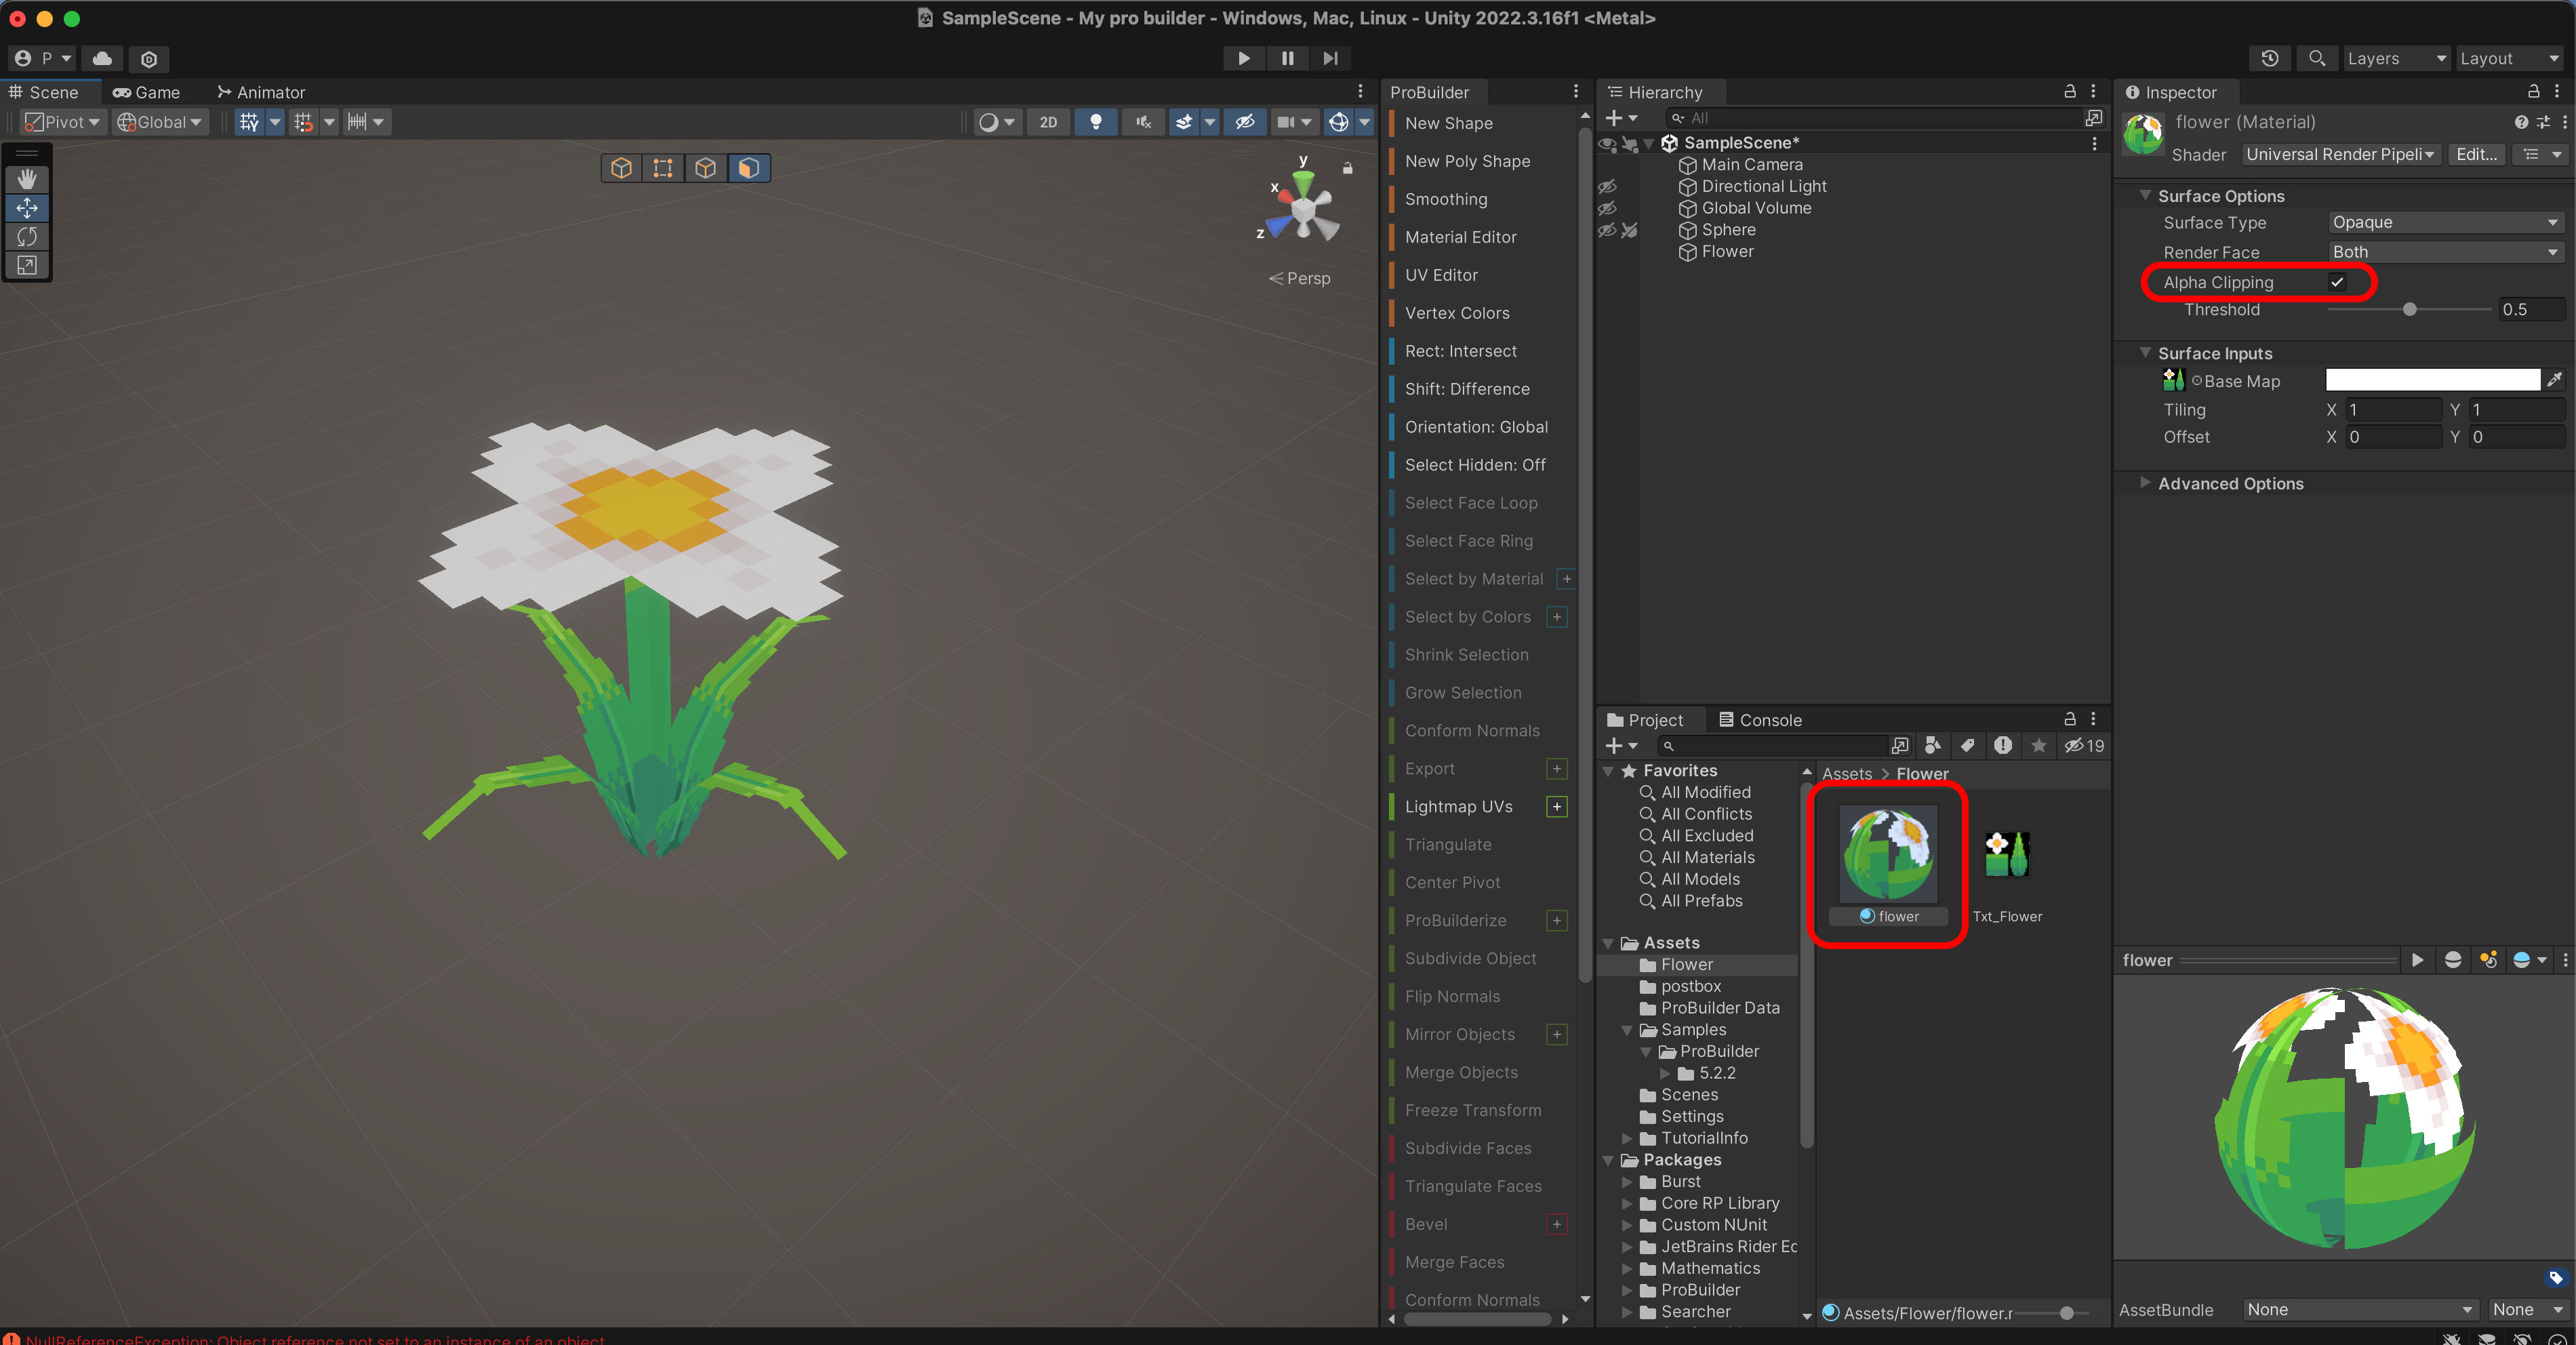Switch to ProBuilder face selection mode
The image size is (2576, 1345).
coord(749,168)
